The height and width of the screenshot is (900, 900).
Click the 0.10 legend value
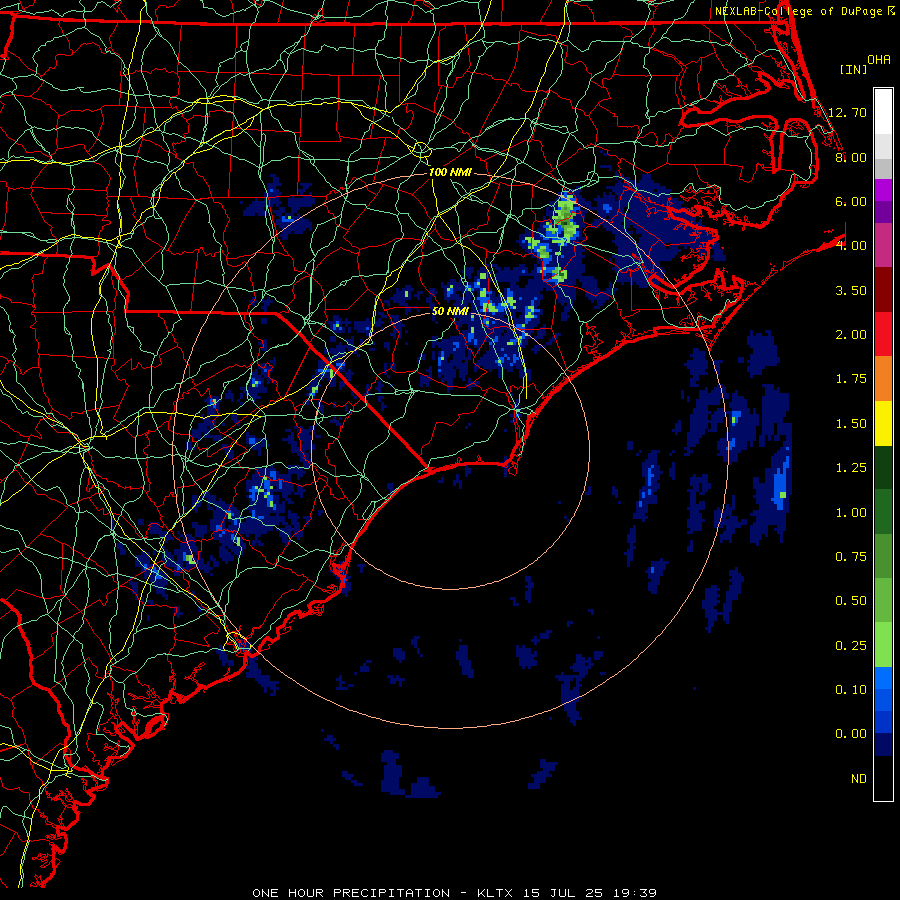coord(851,690)
